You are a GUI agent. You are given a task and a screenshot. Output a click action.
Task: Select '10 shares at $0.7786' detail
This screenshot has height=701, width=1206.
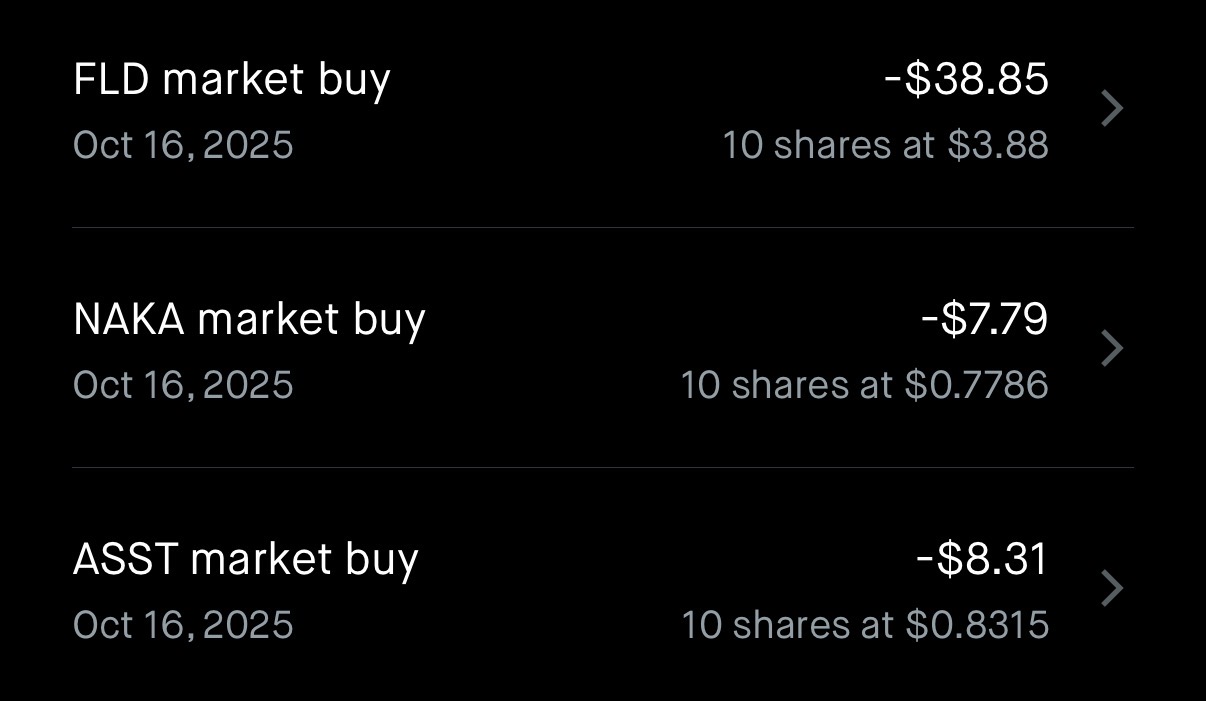[864, 386]
